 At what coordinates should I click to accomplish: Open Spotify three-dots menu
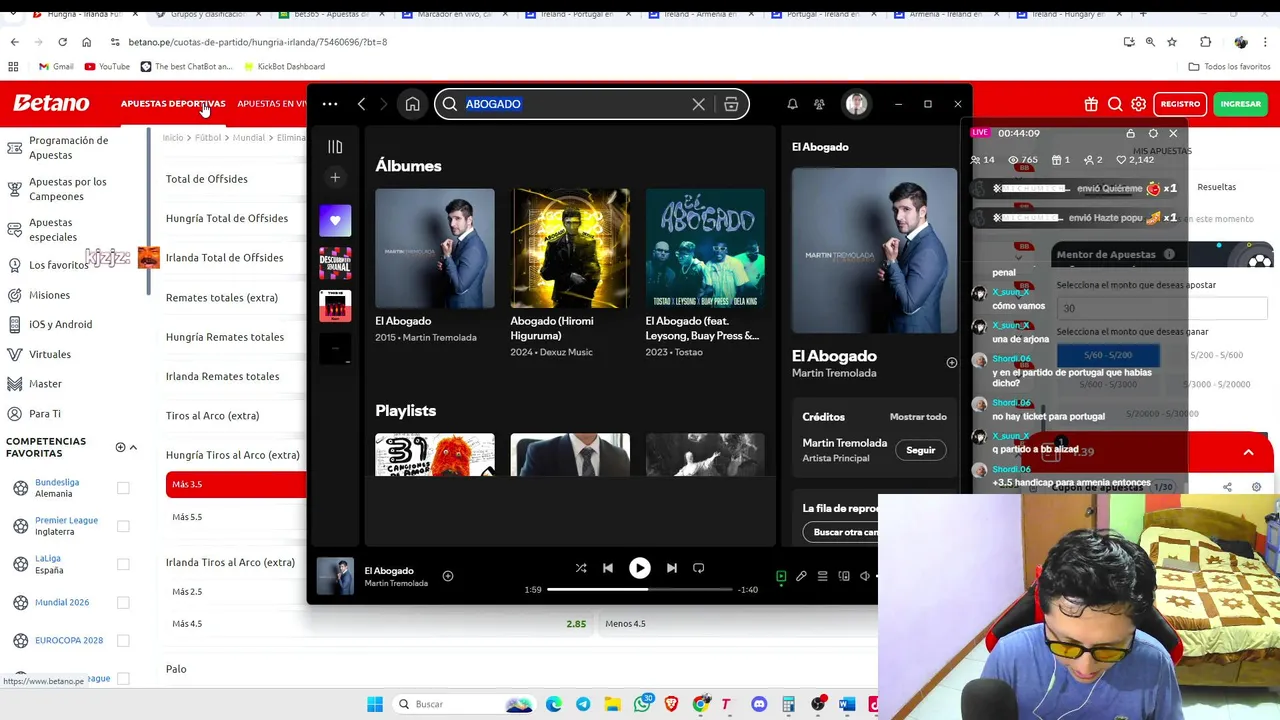click(330, 104)
